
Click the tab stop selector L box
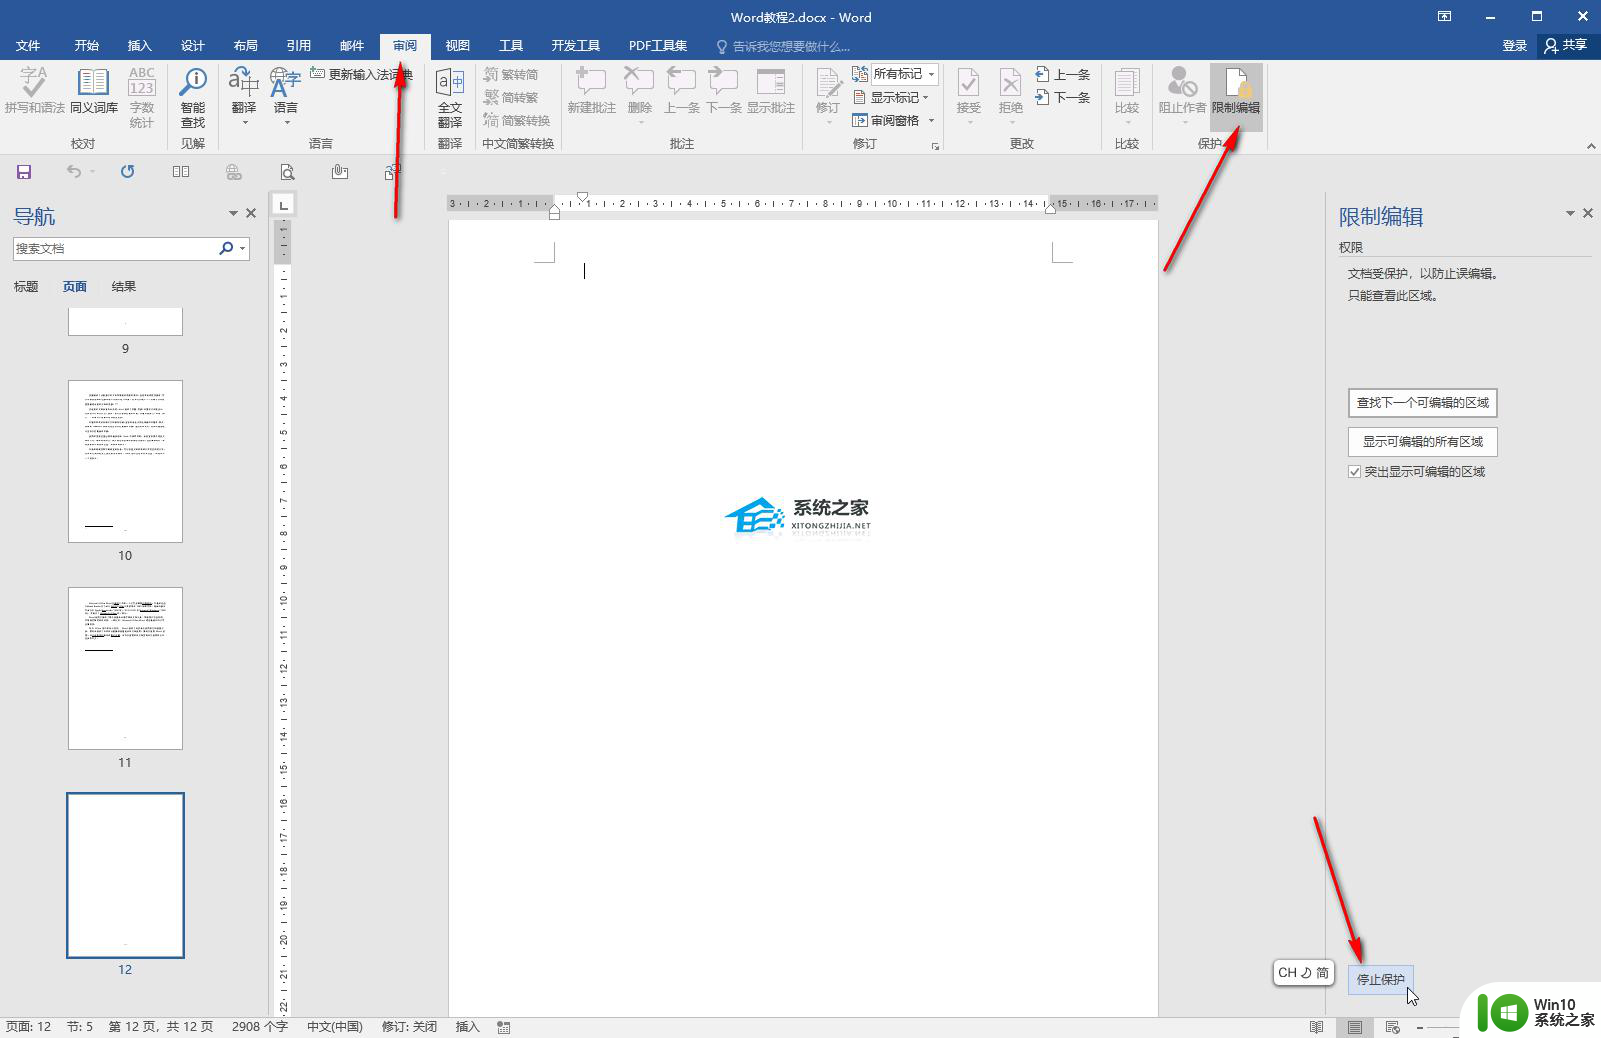[x=284, y=205]
